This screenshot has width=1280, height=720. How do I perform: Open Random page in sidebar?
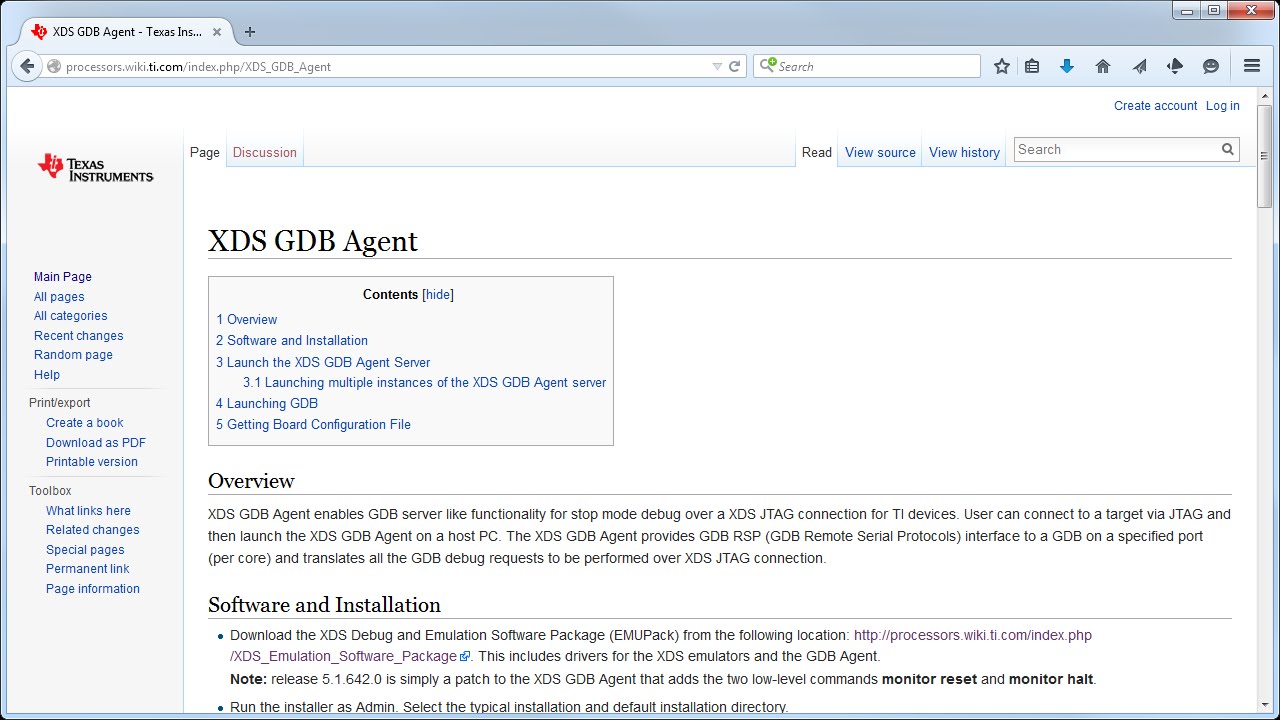point(73,355)
